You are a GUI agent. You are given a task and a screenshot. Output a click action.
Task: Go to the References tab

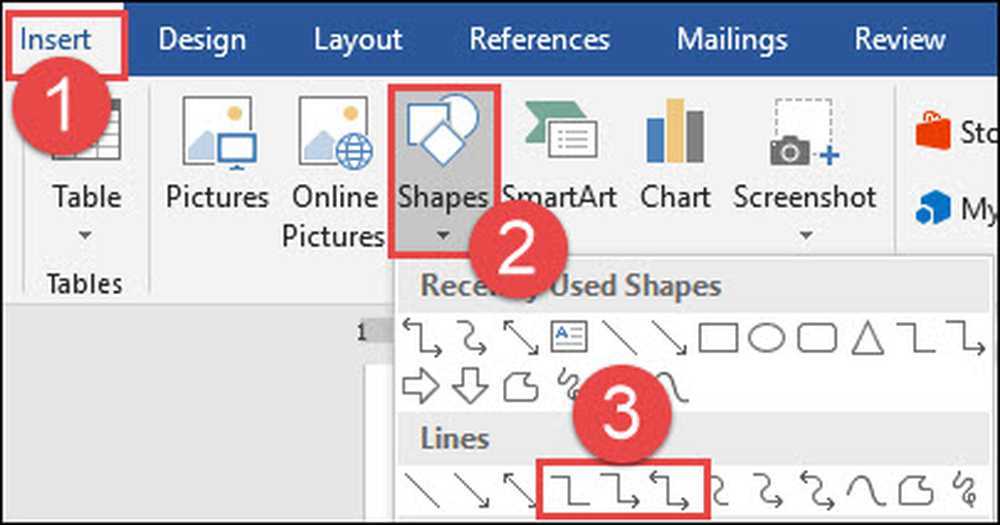[540, 40]
